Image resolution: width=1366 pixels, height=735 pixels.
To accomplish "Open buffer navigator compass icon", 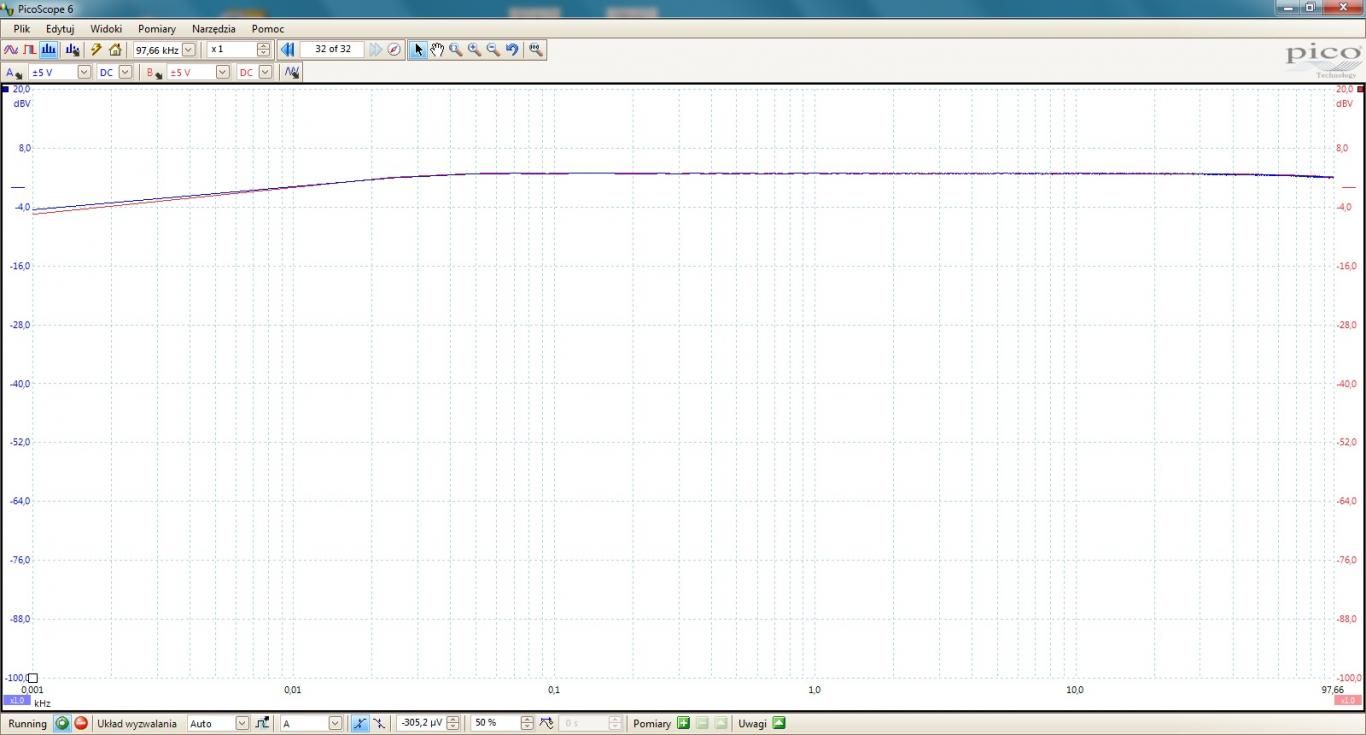I will pos(394,49).
